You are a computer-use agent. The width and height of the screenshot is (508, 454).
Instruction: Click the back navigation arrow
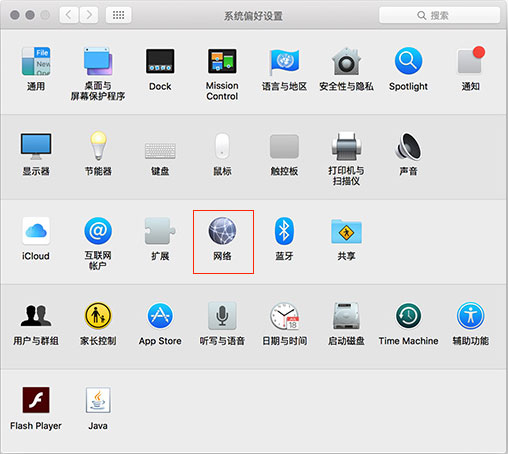(69, 15)
